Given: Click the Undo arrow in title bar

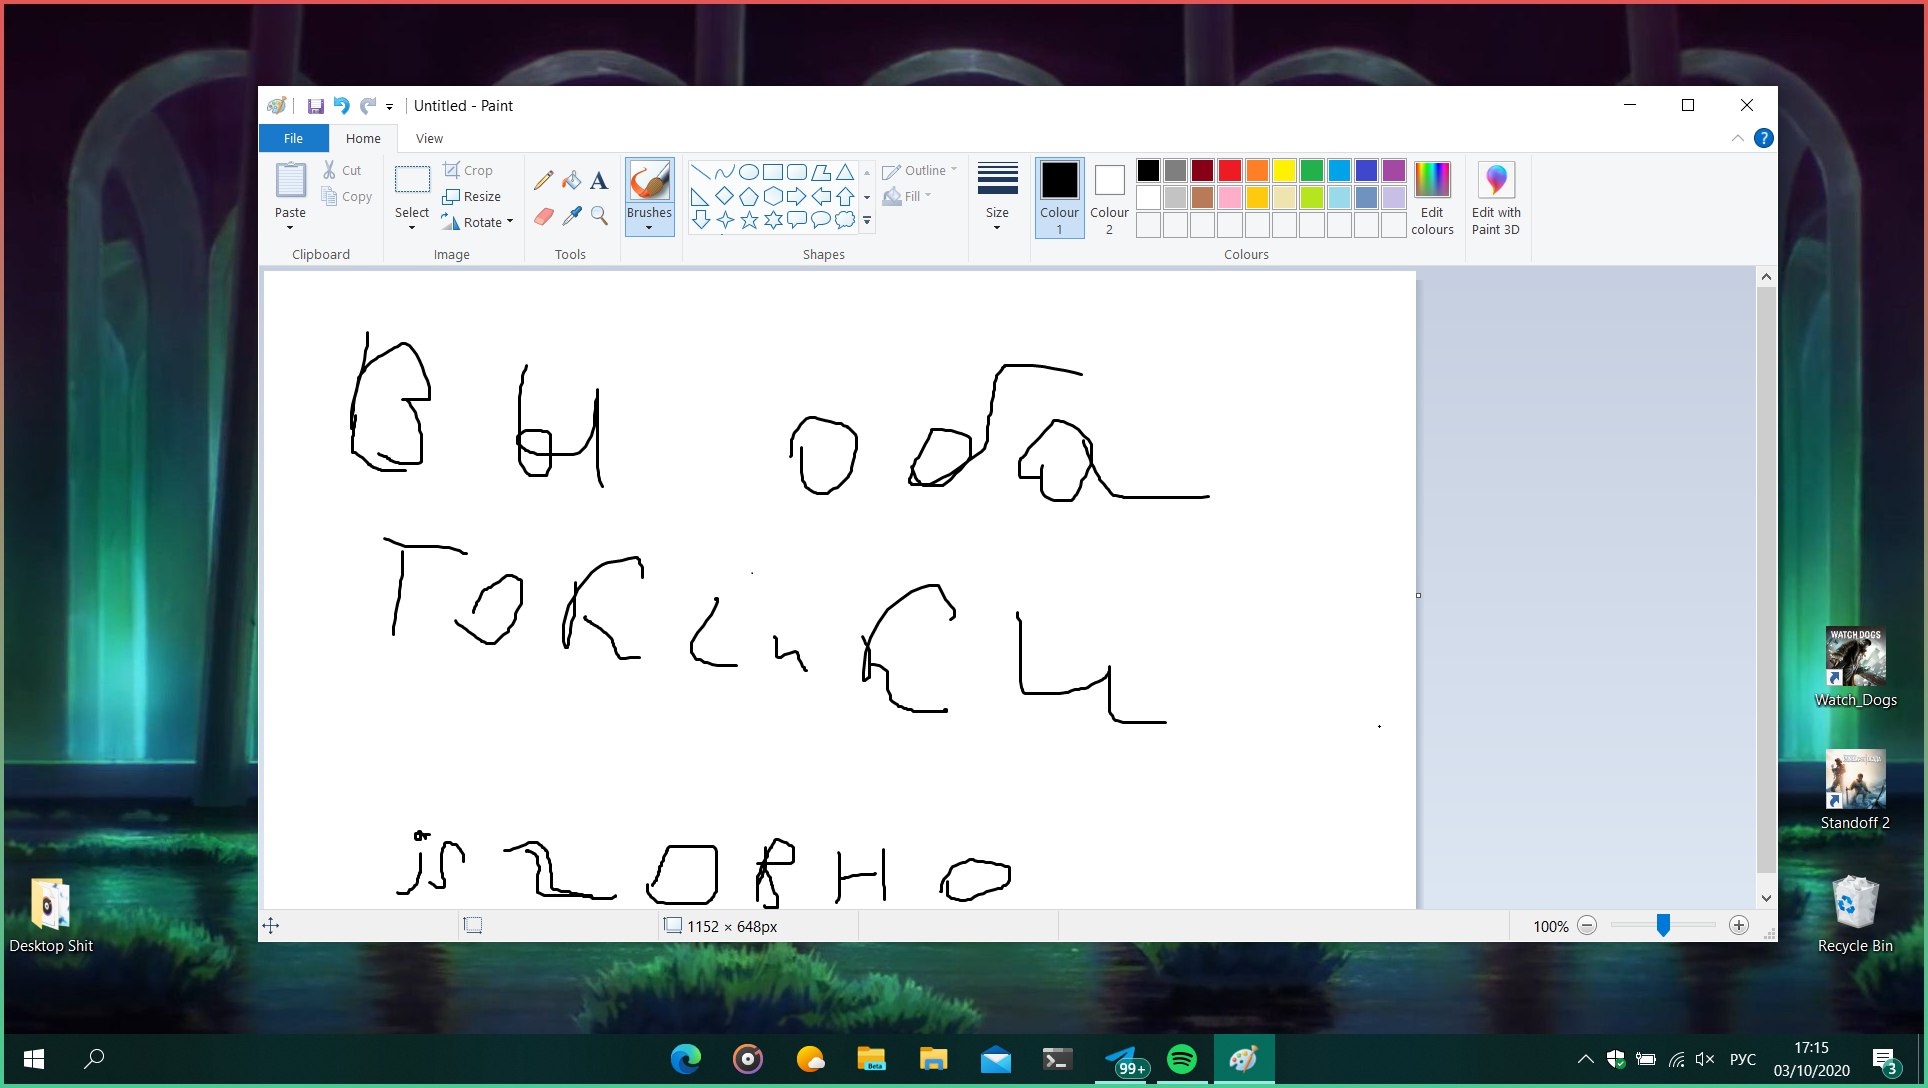Looking at the screenshot, I should [x=341, y=106].
